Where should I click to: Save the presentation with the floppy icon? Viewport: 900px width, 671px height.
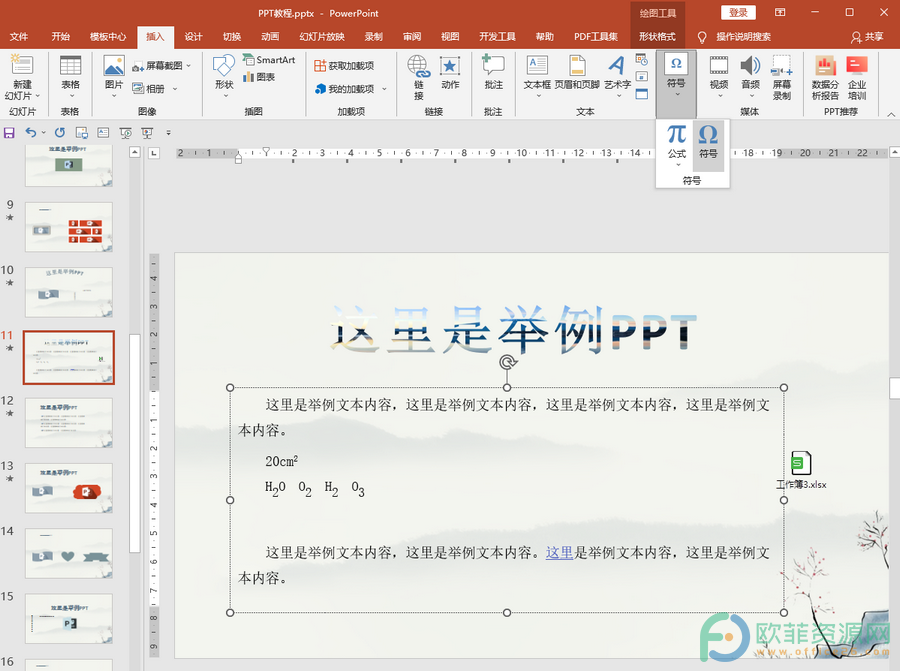coord(9,133)
